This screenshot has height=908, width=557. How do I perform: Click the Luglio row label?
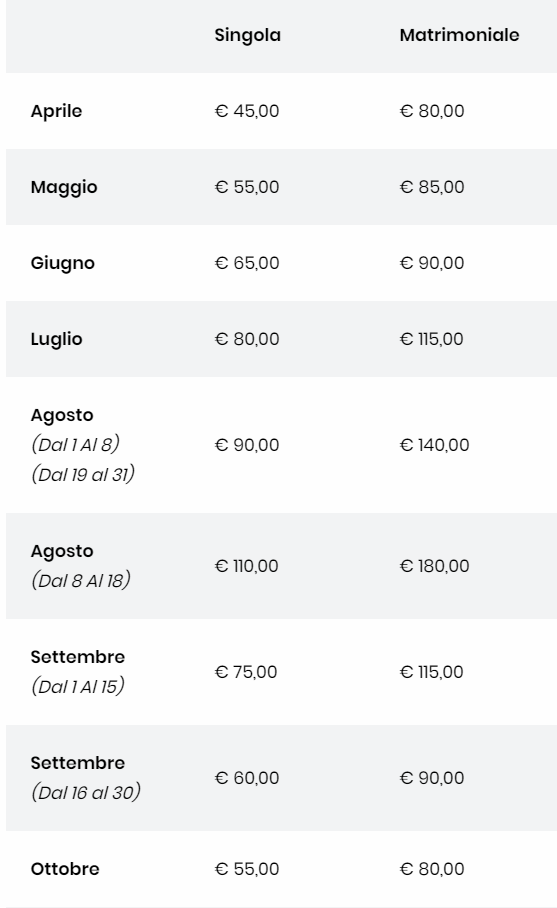(x=56, y=339)
